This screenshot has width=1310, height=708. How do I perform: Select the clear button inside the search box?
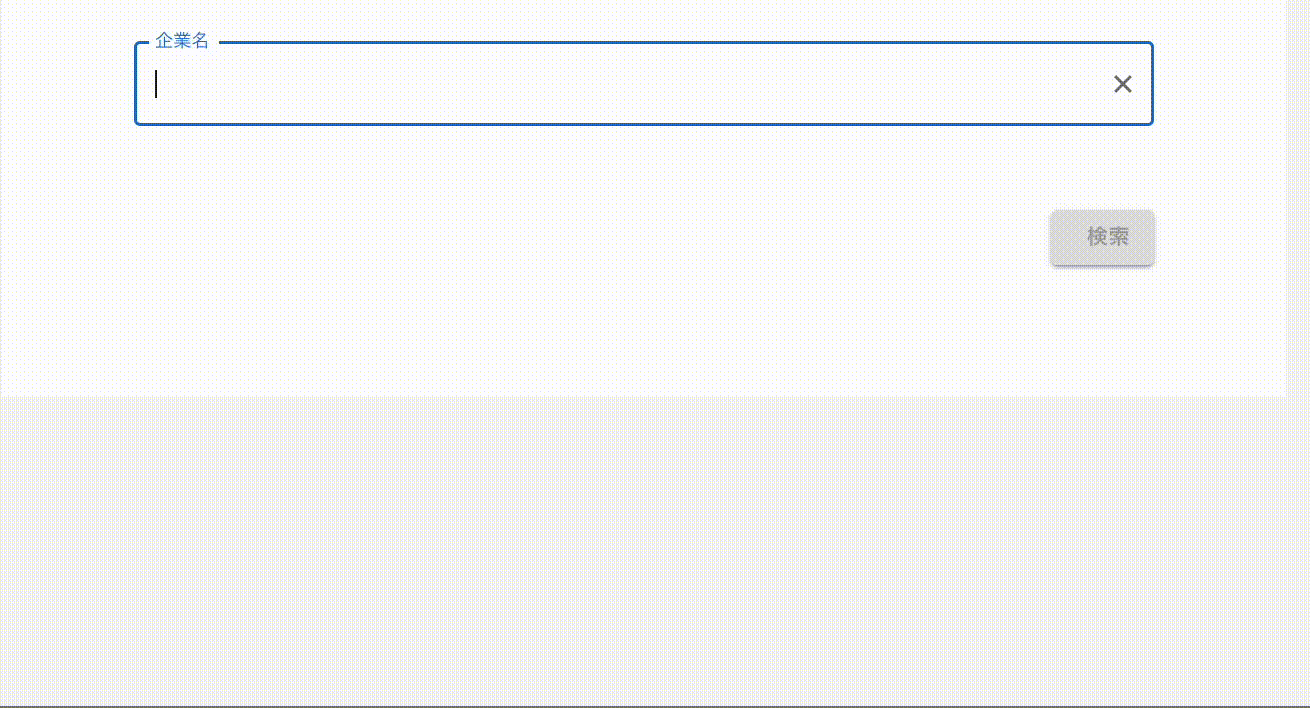1122,84
